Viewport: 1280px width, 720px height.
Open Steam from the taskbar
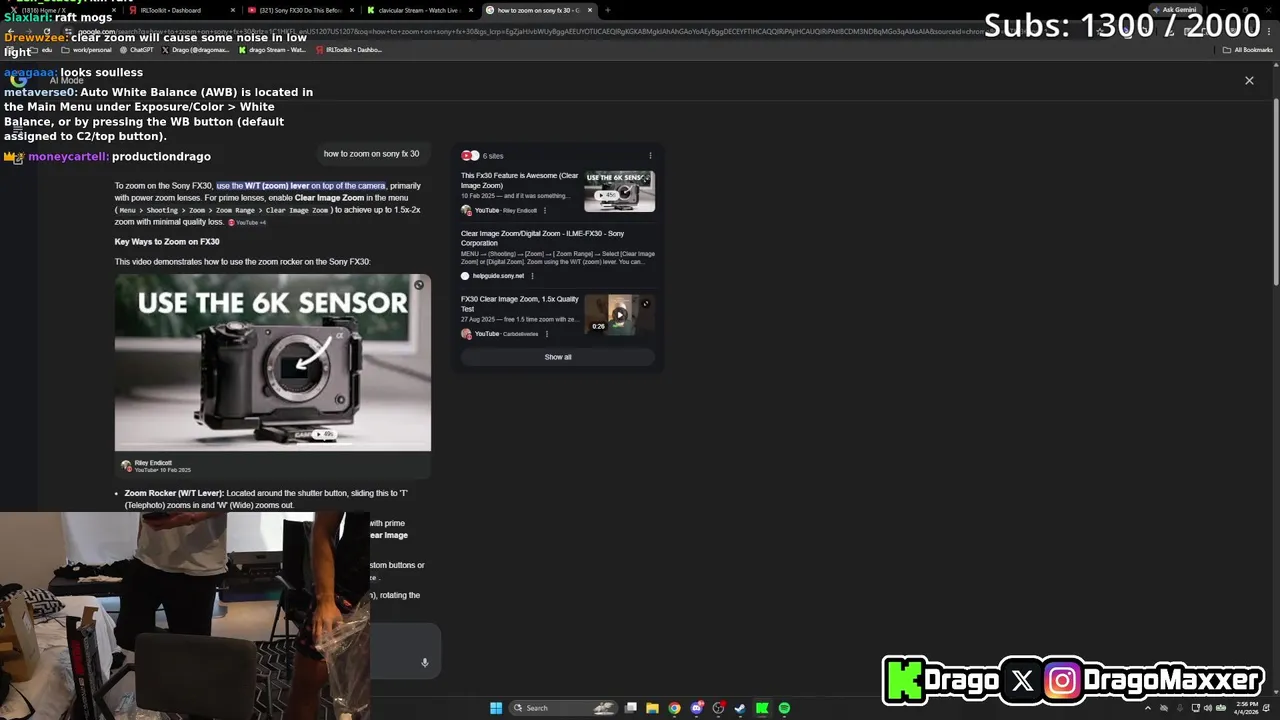pos(740,708)
